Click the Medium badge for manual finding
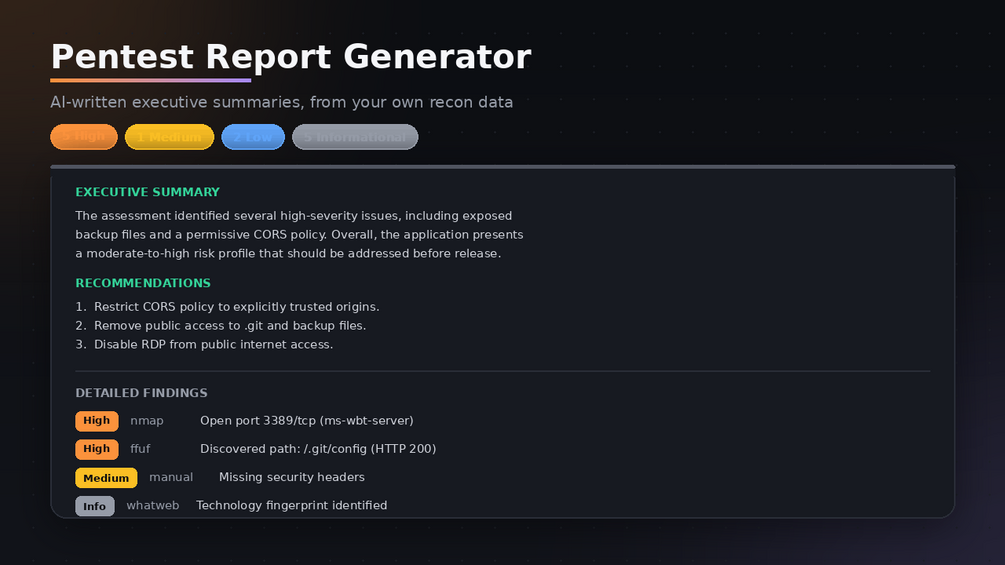Screen dimensions: 1005x565 [x=106, y=478]
